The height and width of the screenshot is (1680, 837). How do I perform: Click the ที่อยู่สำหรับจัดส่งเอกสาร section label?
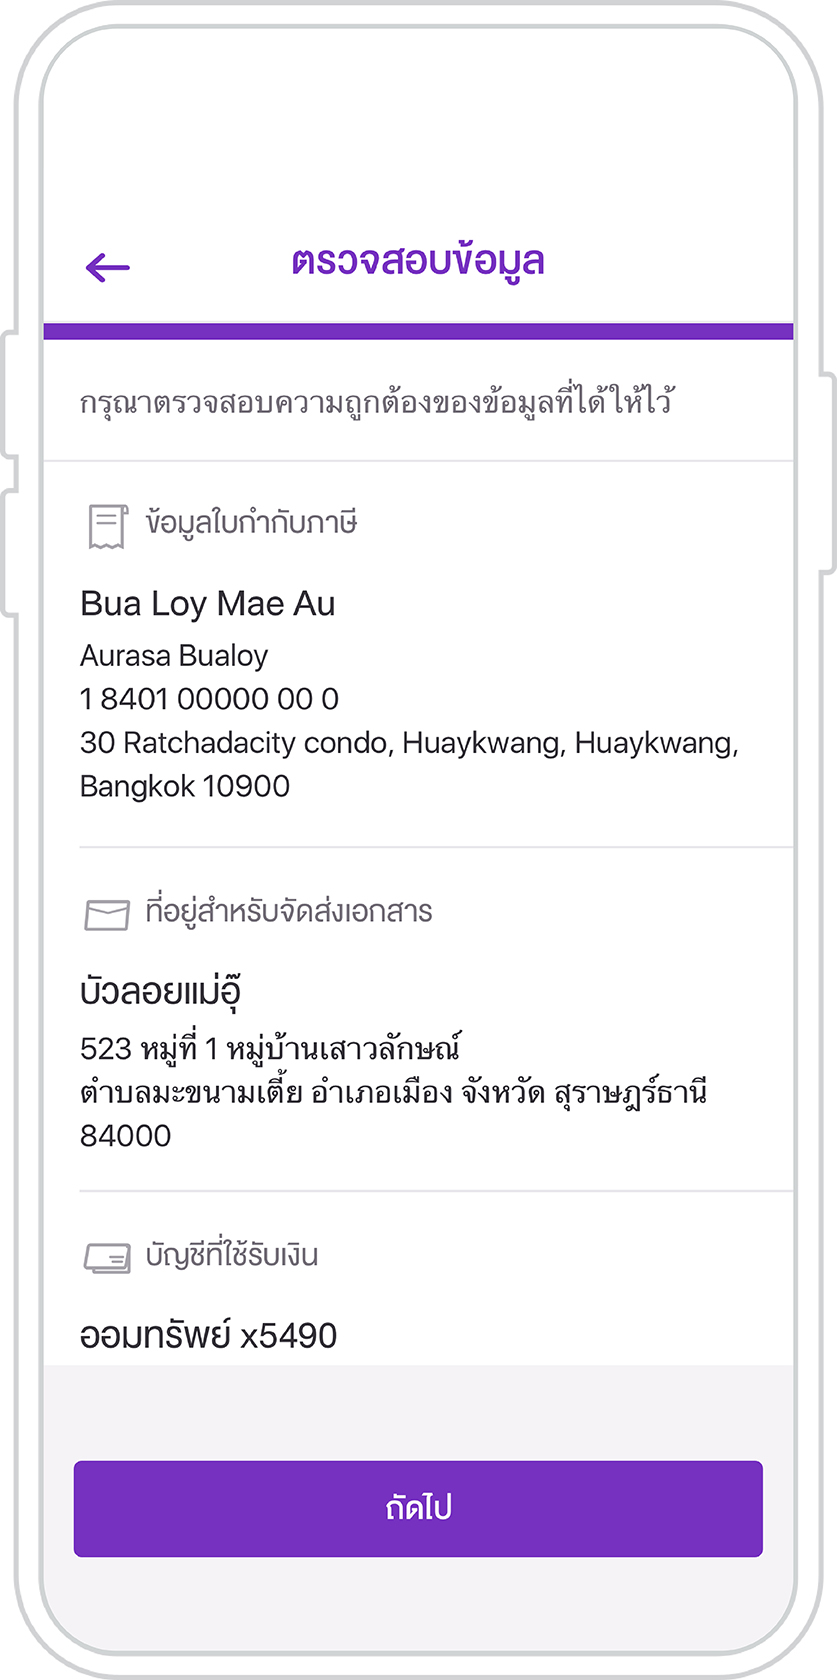(x=289, y=911)
